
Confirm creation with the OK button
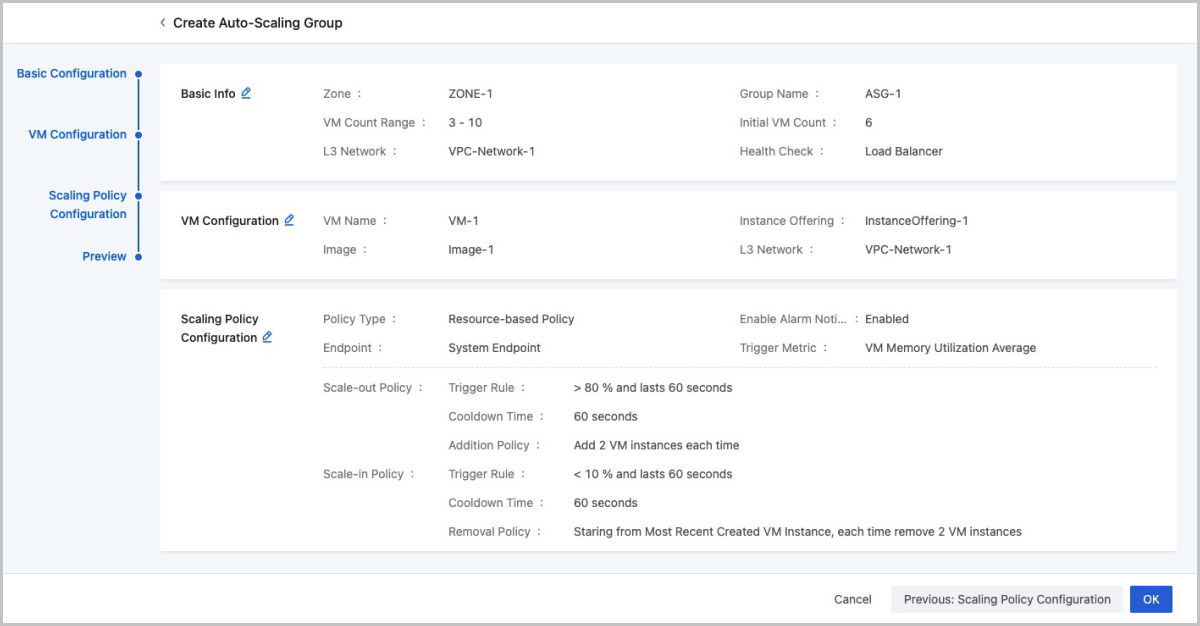pos(1150,599)
